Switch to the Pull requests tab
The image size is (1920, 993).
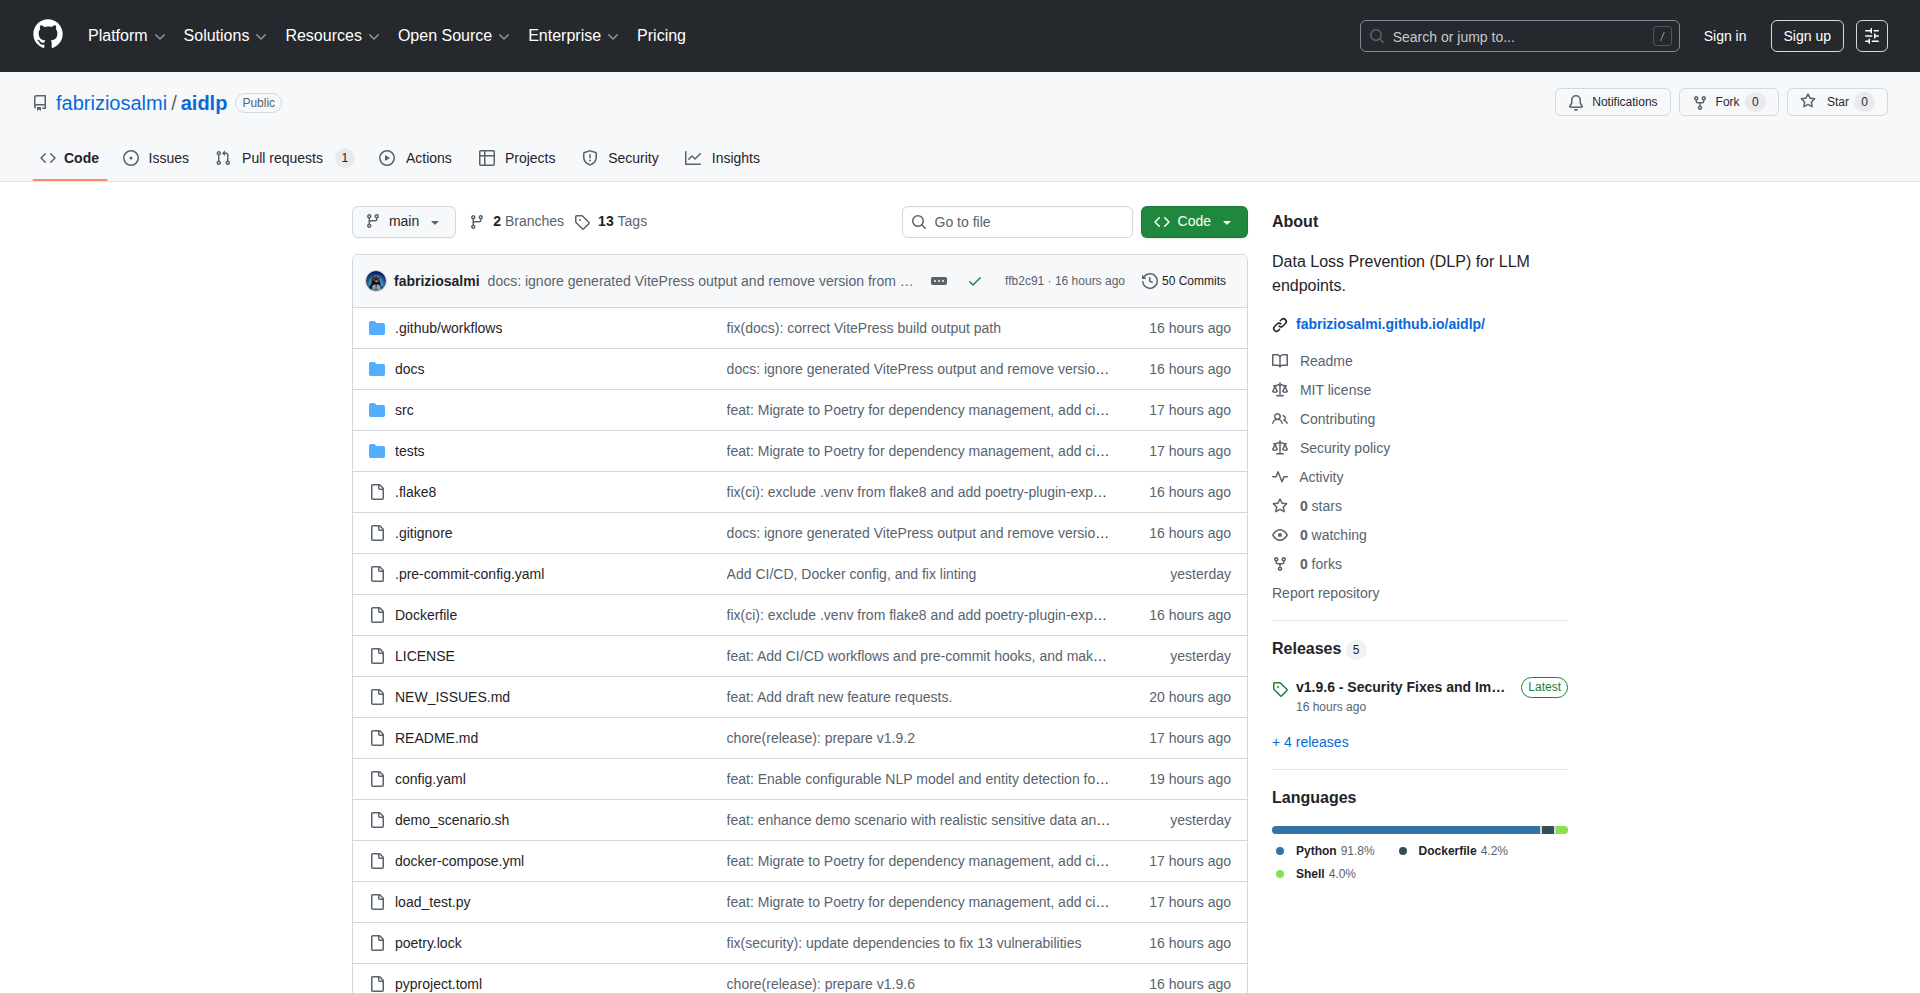(282, 158)
